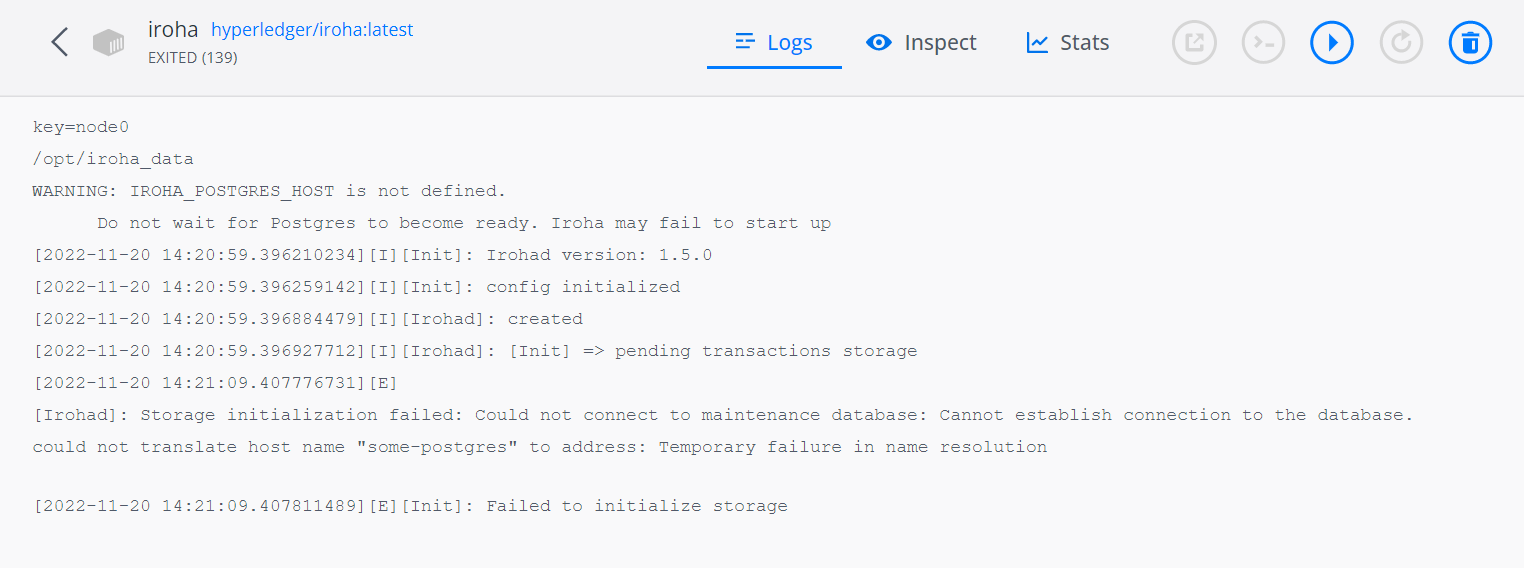This screenshot has width=1524, height=568.
Task: Click the chart icon on Stats tab
Action: click(1038, 42)
